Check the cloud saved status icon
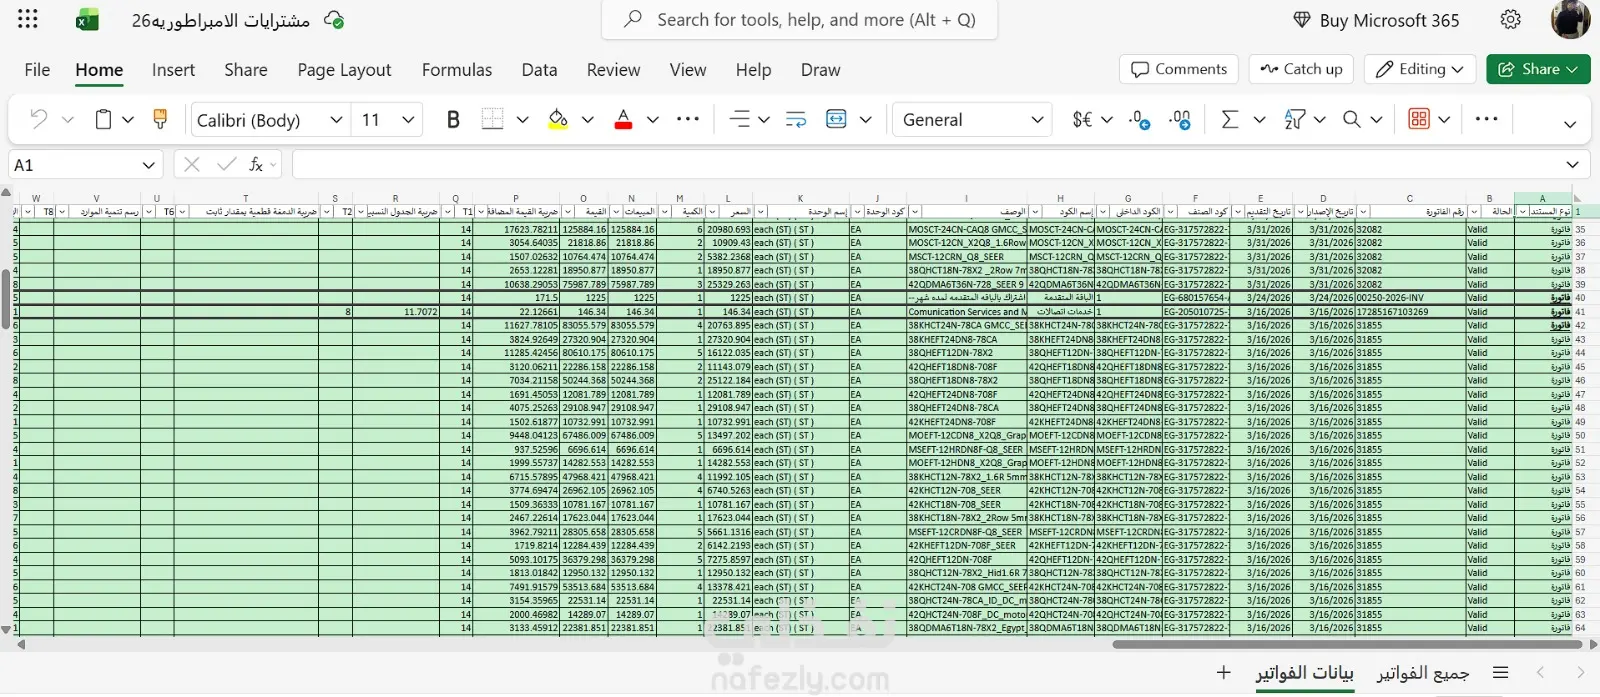1600x697 pixels. [x=335, y=20]
